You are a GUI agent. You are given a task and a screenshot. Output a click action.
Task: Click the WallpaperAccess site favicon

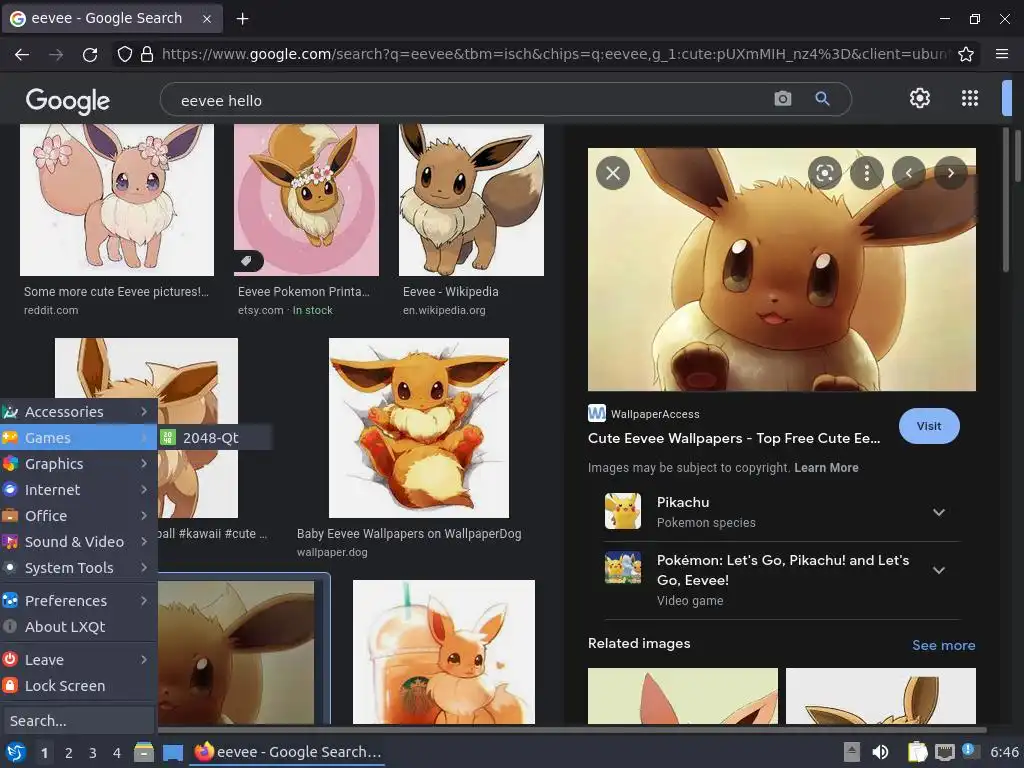[597, 413]
